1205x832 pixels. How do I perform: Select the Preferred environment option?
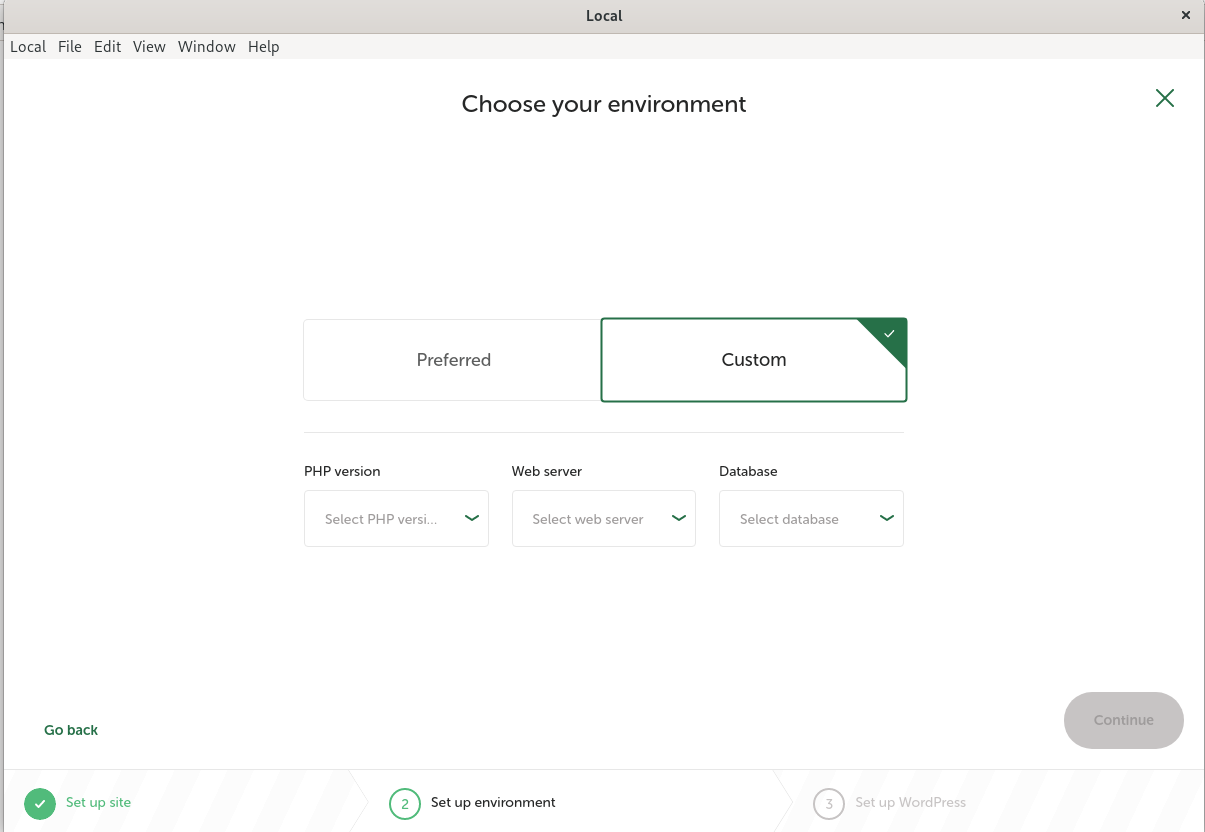pyautogui.click(x=453, y=360)
